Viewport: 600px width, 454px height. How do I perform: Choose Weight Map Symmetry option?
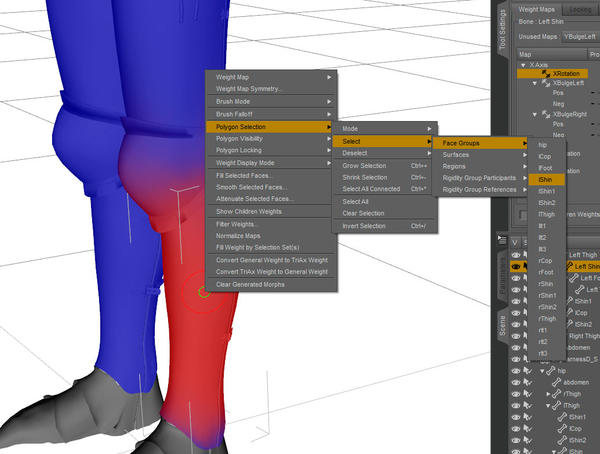(271, 89)
